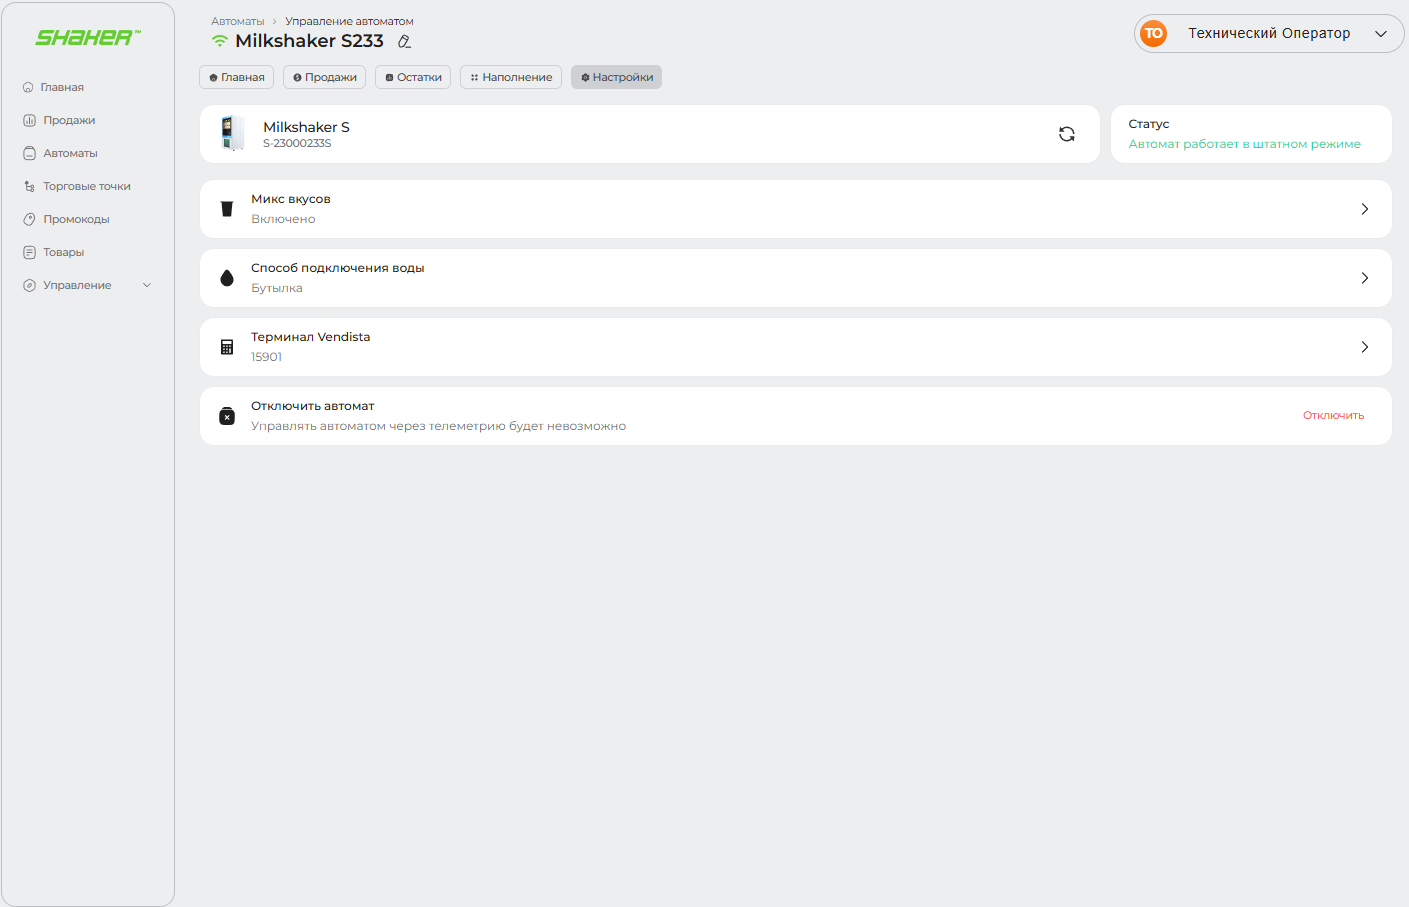Click the Milkshaker S machine thumbnail image

pyautogui.click(x=232, y=134)
